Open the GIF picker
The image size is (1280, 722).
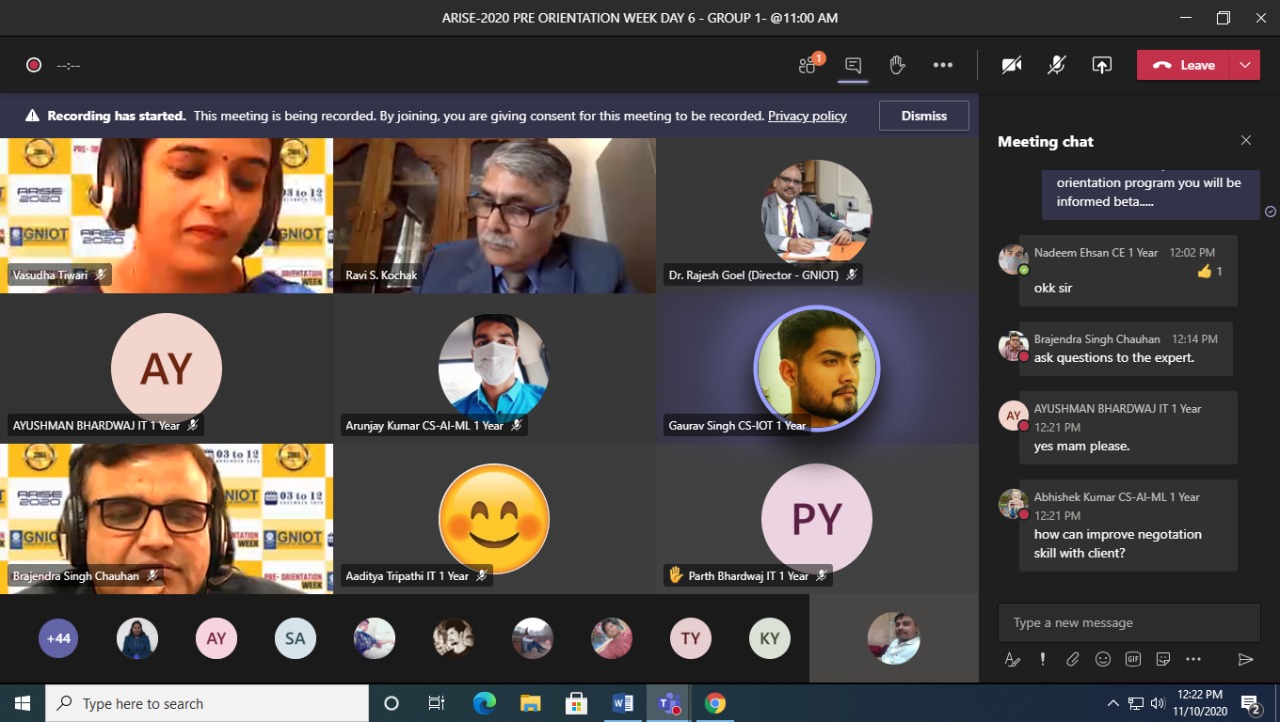tap(1133, 659)
